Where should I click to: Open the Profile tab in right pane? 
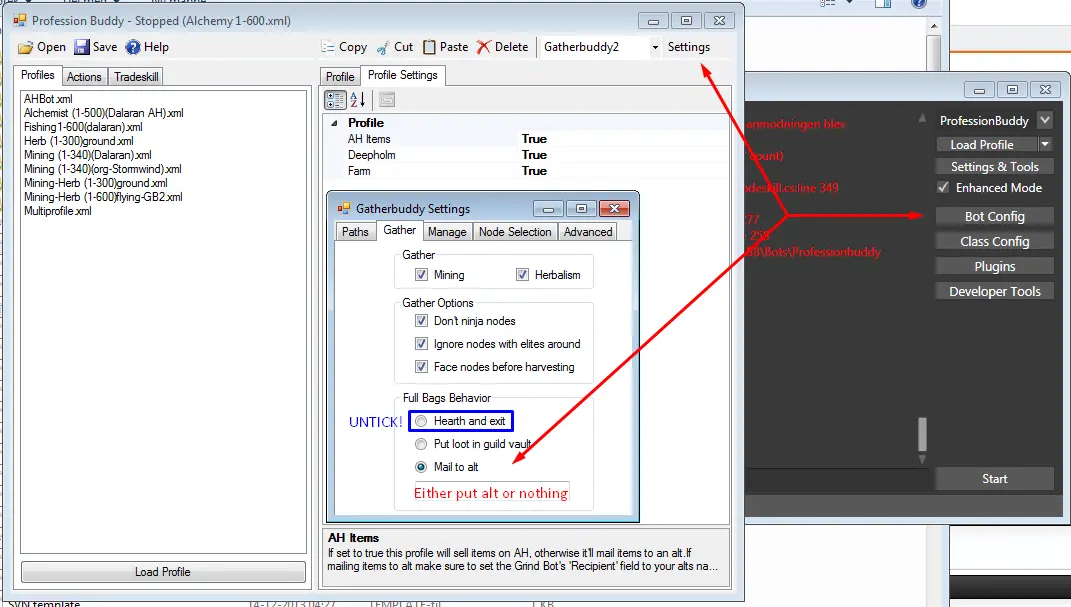point(339,76)
